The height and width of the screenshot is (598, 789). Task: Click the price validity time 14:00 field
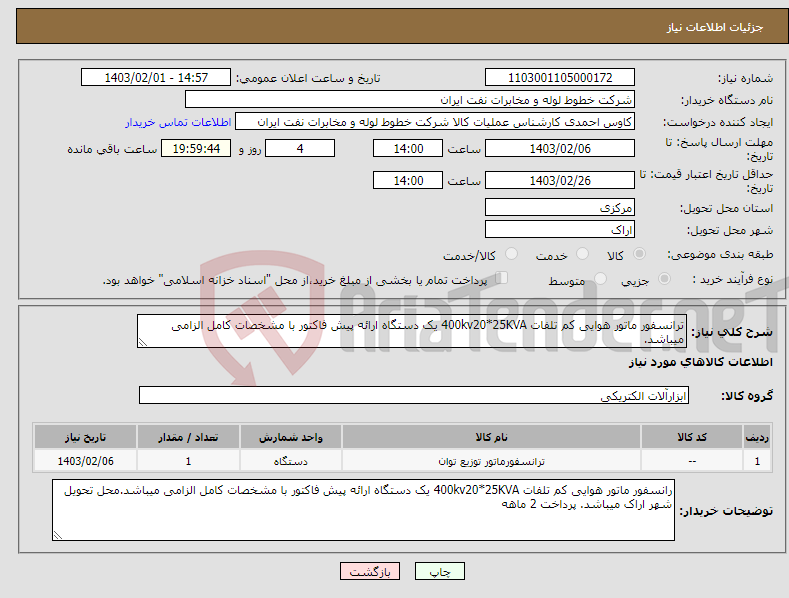point(408,180)
